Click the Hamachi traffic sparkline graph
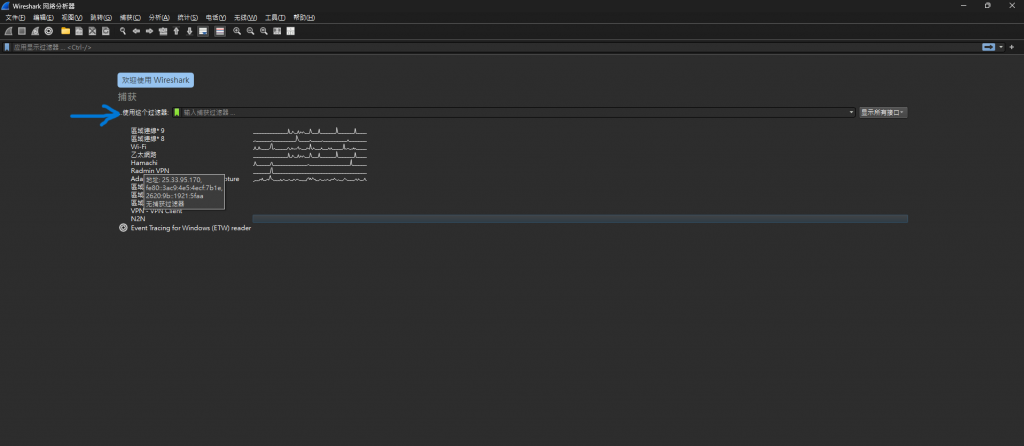 click(310, 163)
